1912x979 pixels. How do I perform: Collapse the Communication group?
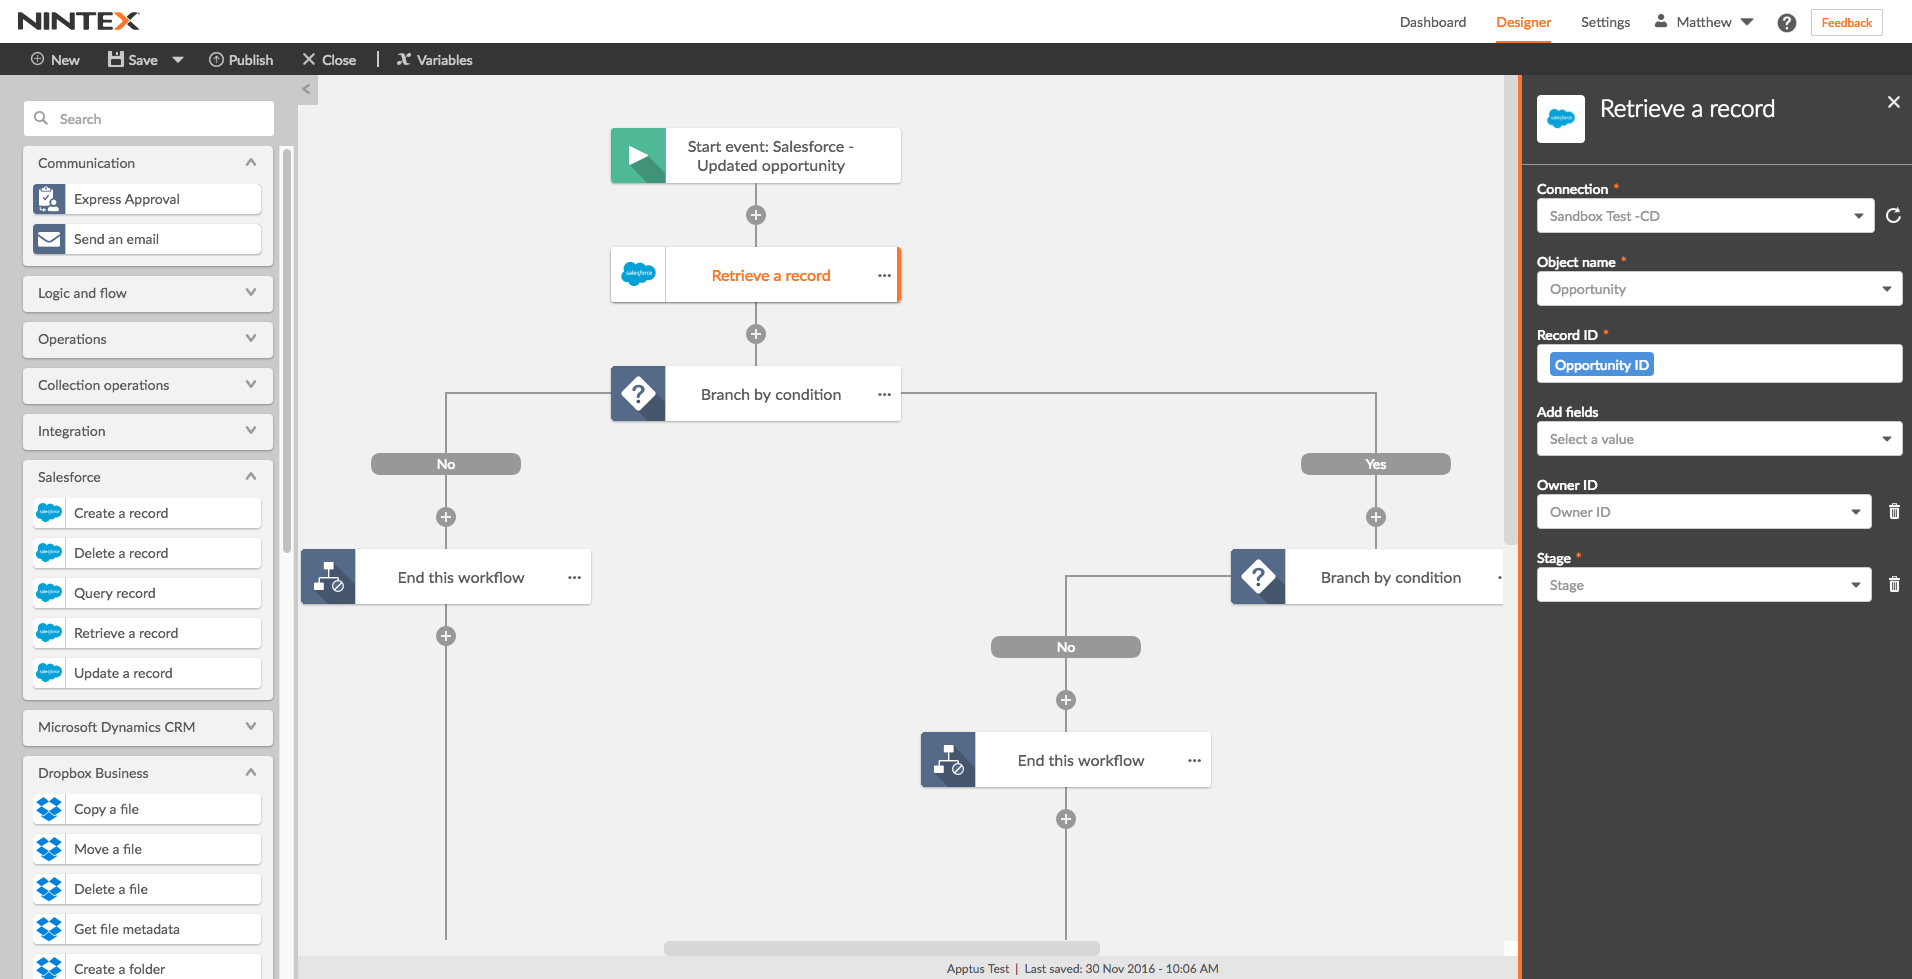251,163
